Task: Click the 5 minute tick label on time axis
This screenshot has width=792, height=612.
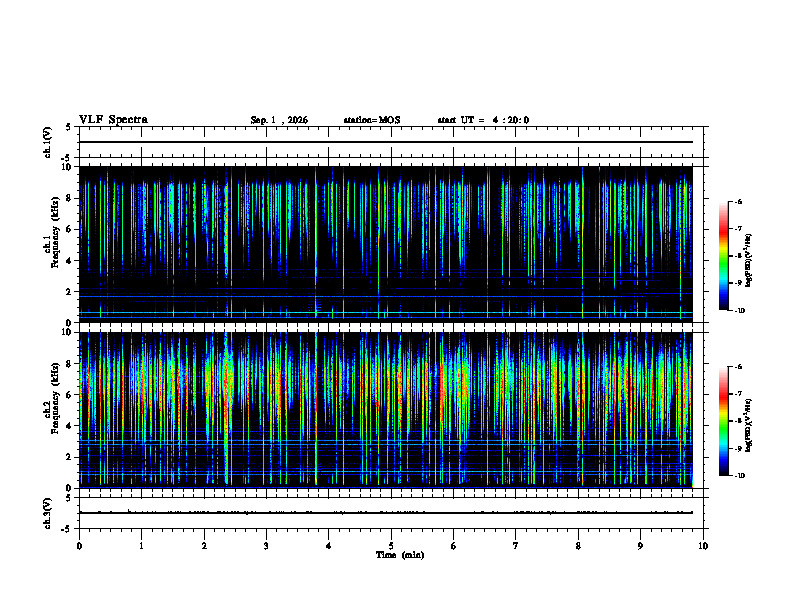Action: click(391, 546)
